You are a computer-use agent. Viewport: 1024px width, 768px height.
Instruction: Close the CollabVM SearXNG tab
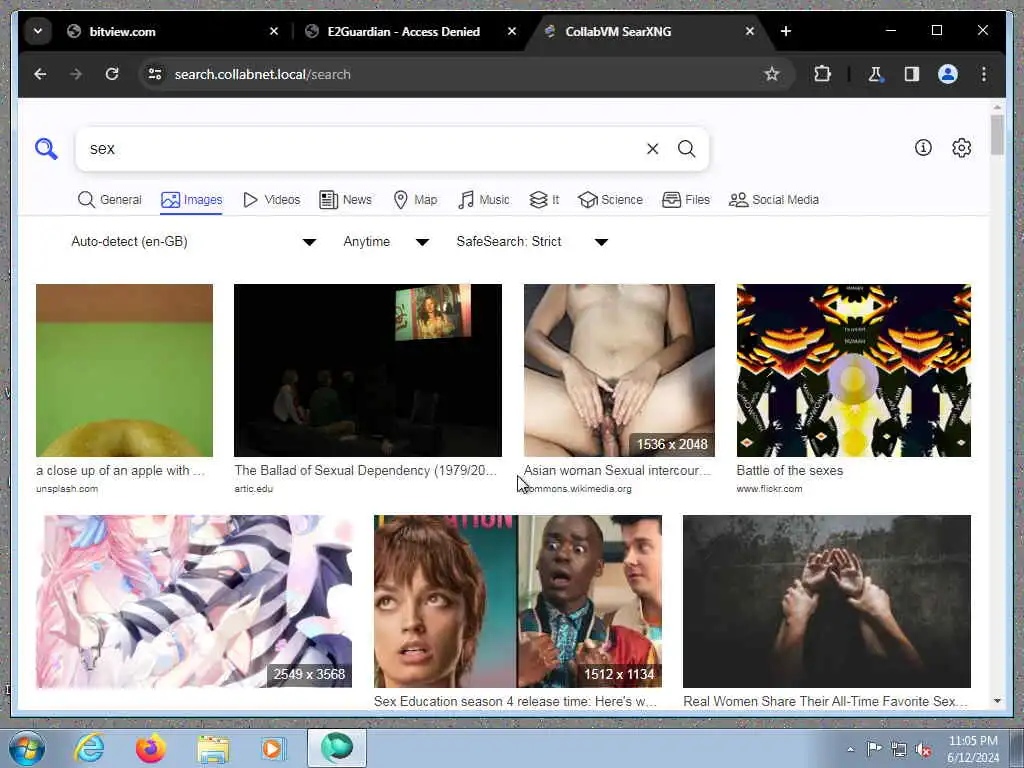pos(750,31)
